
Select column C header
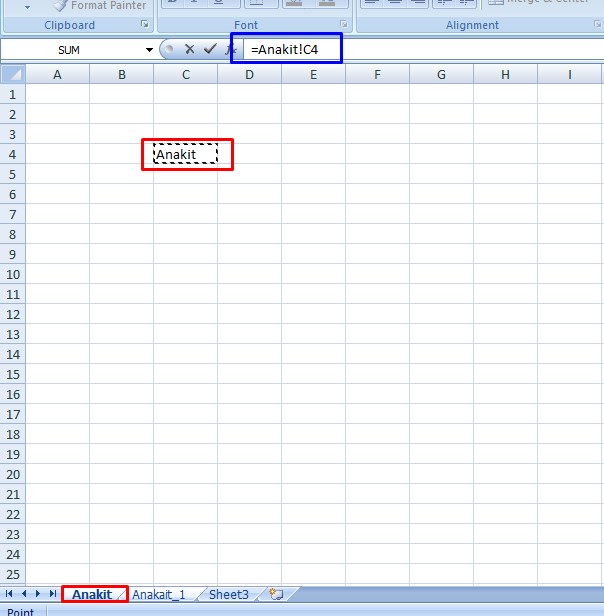point(185,75)
